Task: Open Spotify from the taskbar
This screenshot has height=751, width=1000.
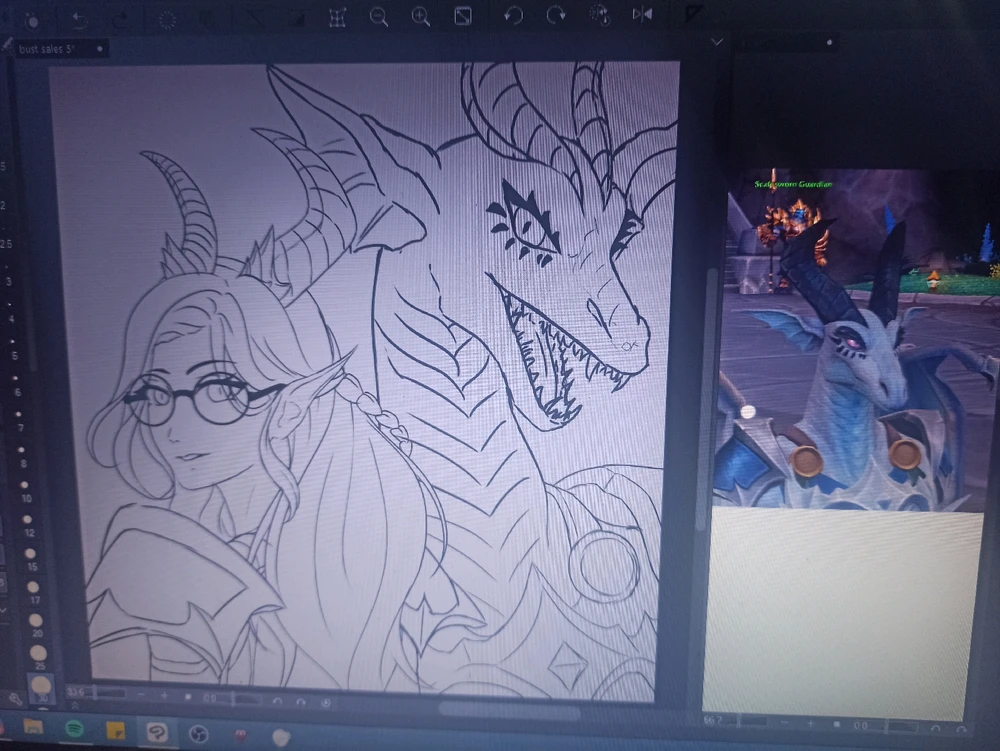Action: (75, 728)
